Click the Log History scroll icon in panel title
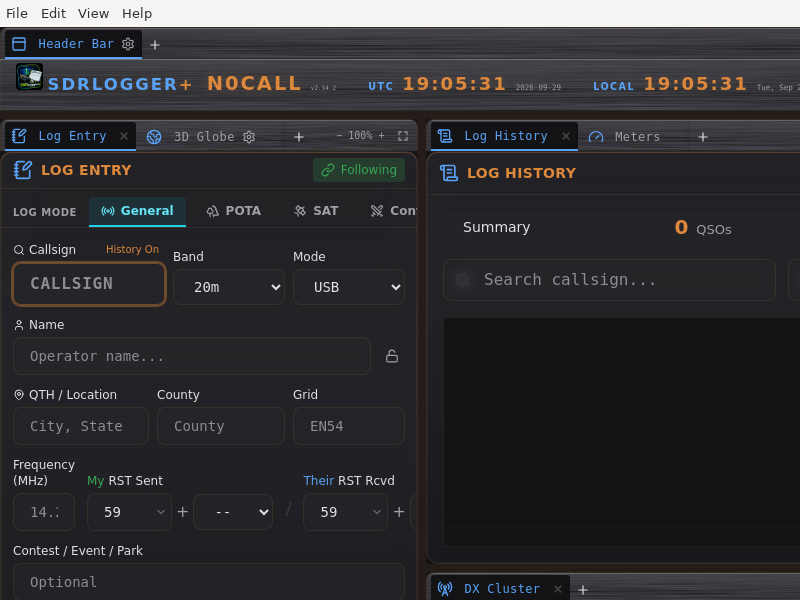 pyautogui.click(x=449, y=173)
